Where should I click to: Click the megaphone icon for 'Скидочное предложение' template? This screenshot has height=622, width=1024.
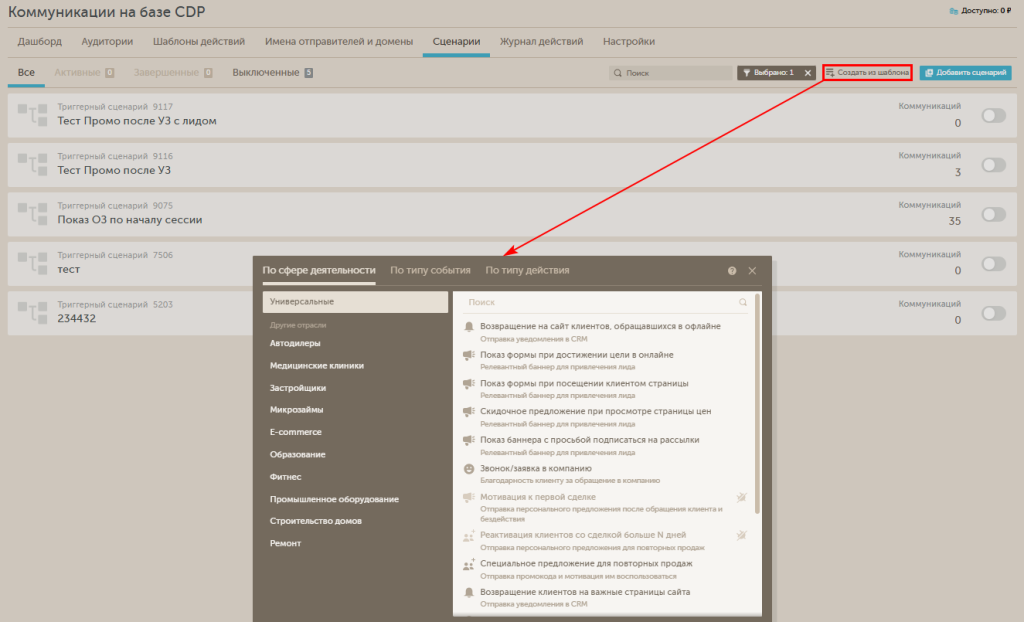click(468, 412)
